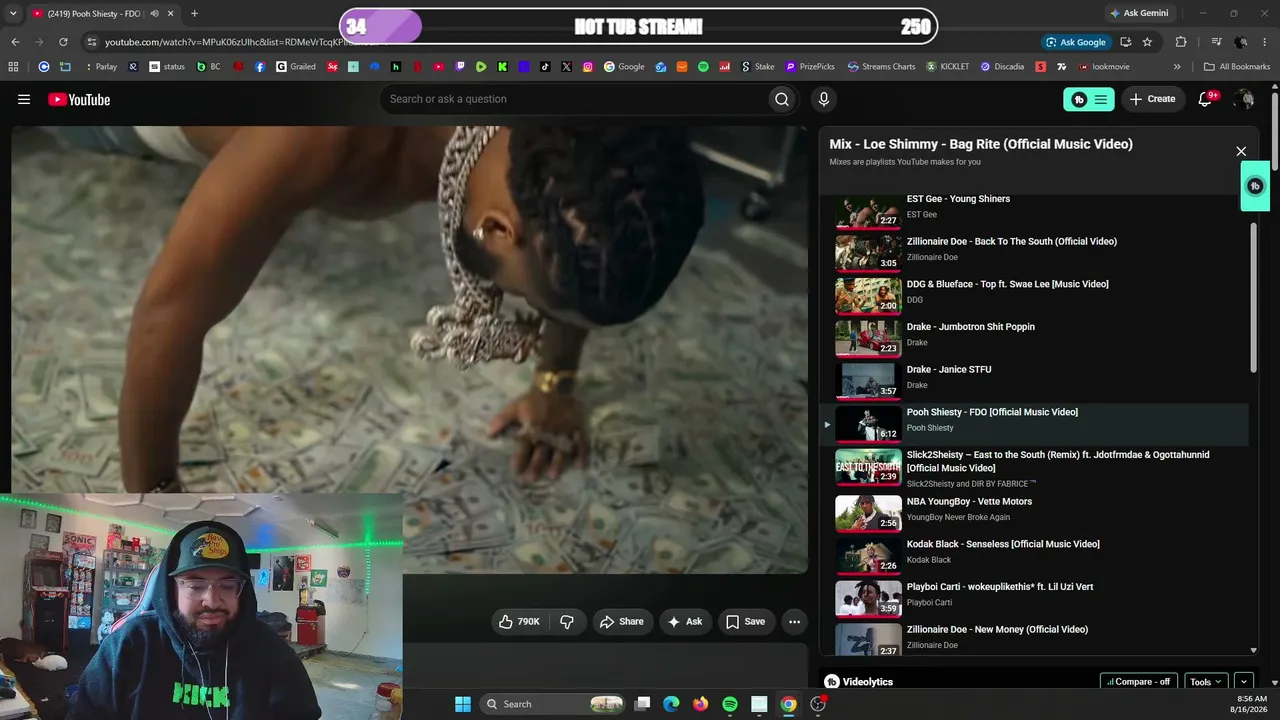Open Ask Gemini in the title bar

pos(1138,13)
